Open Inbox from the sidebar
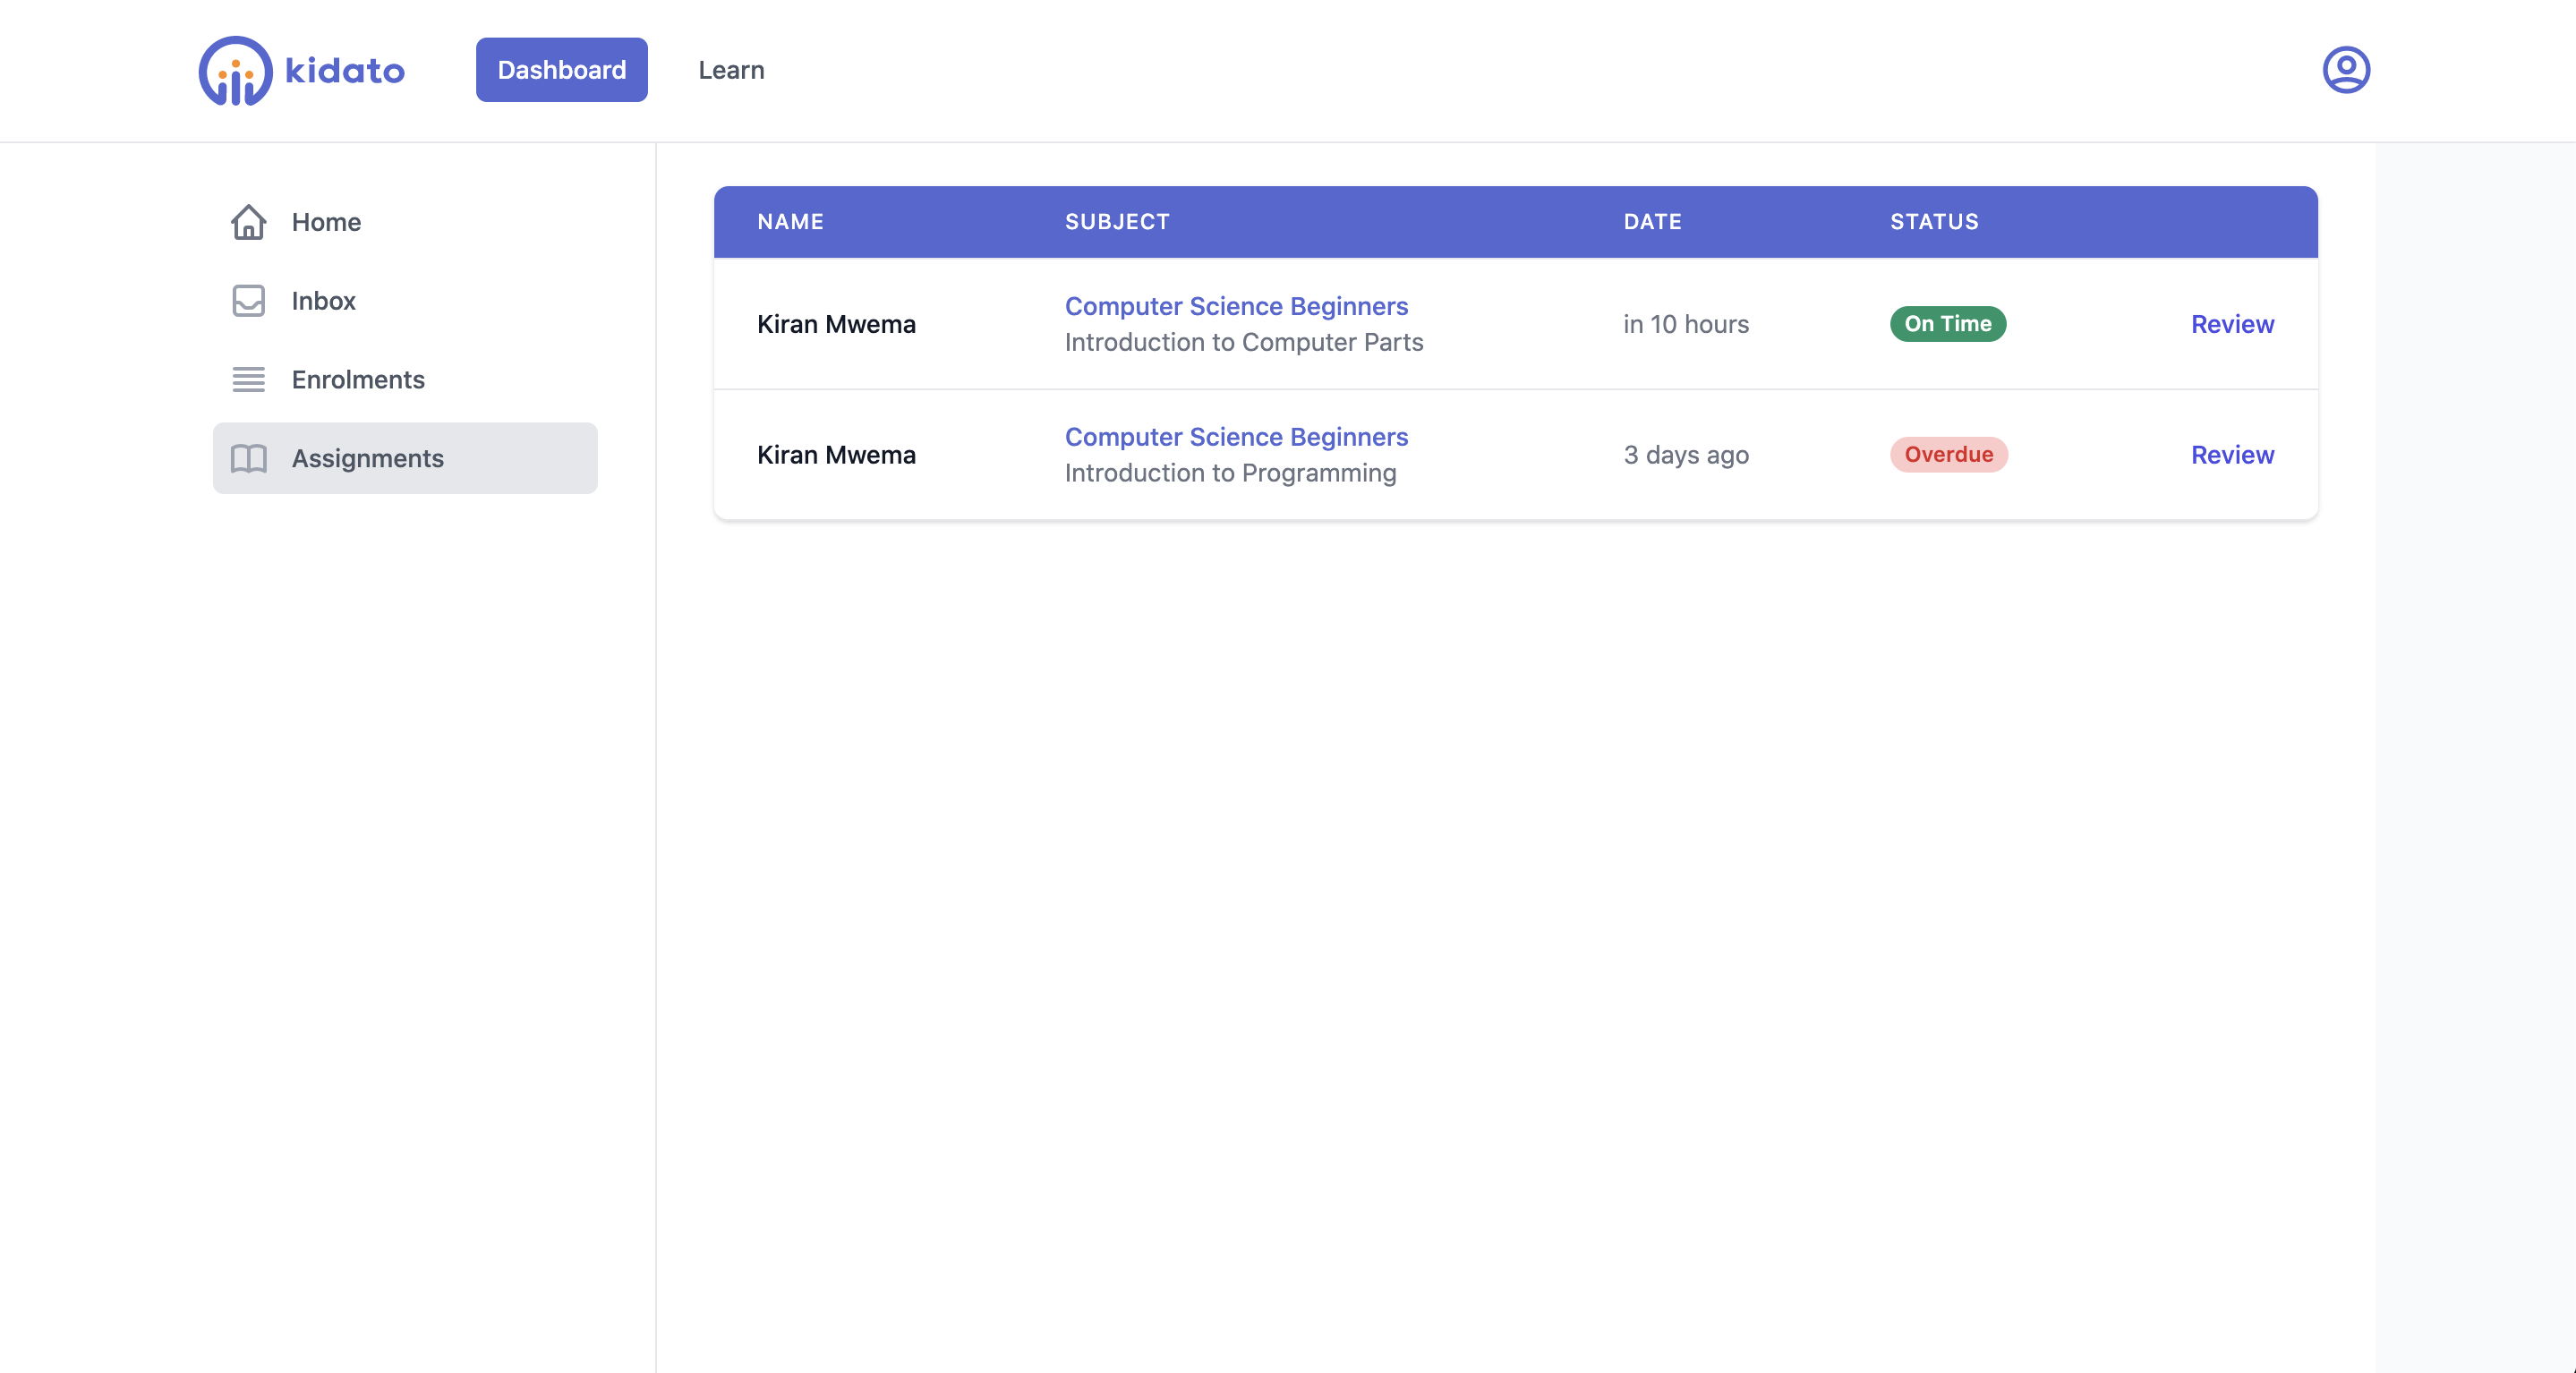This screenshot has height=1373, width=2576. (323, 301)
